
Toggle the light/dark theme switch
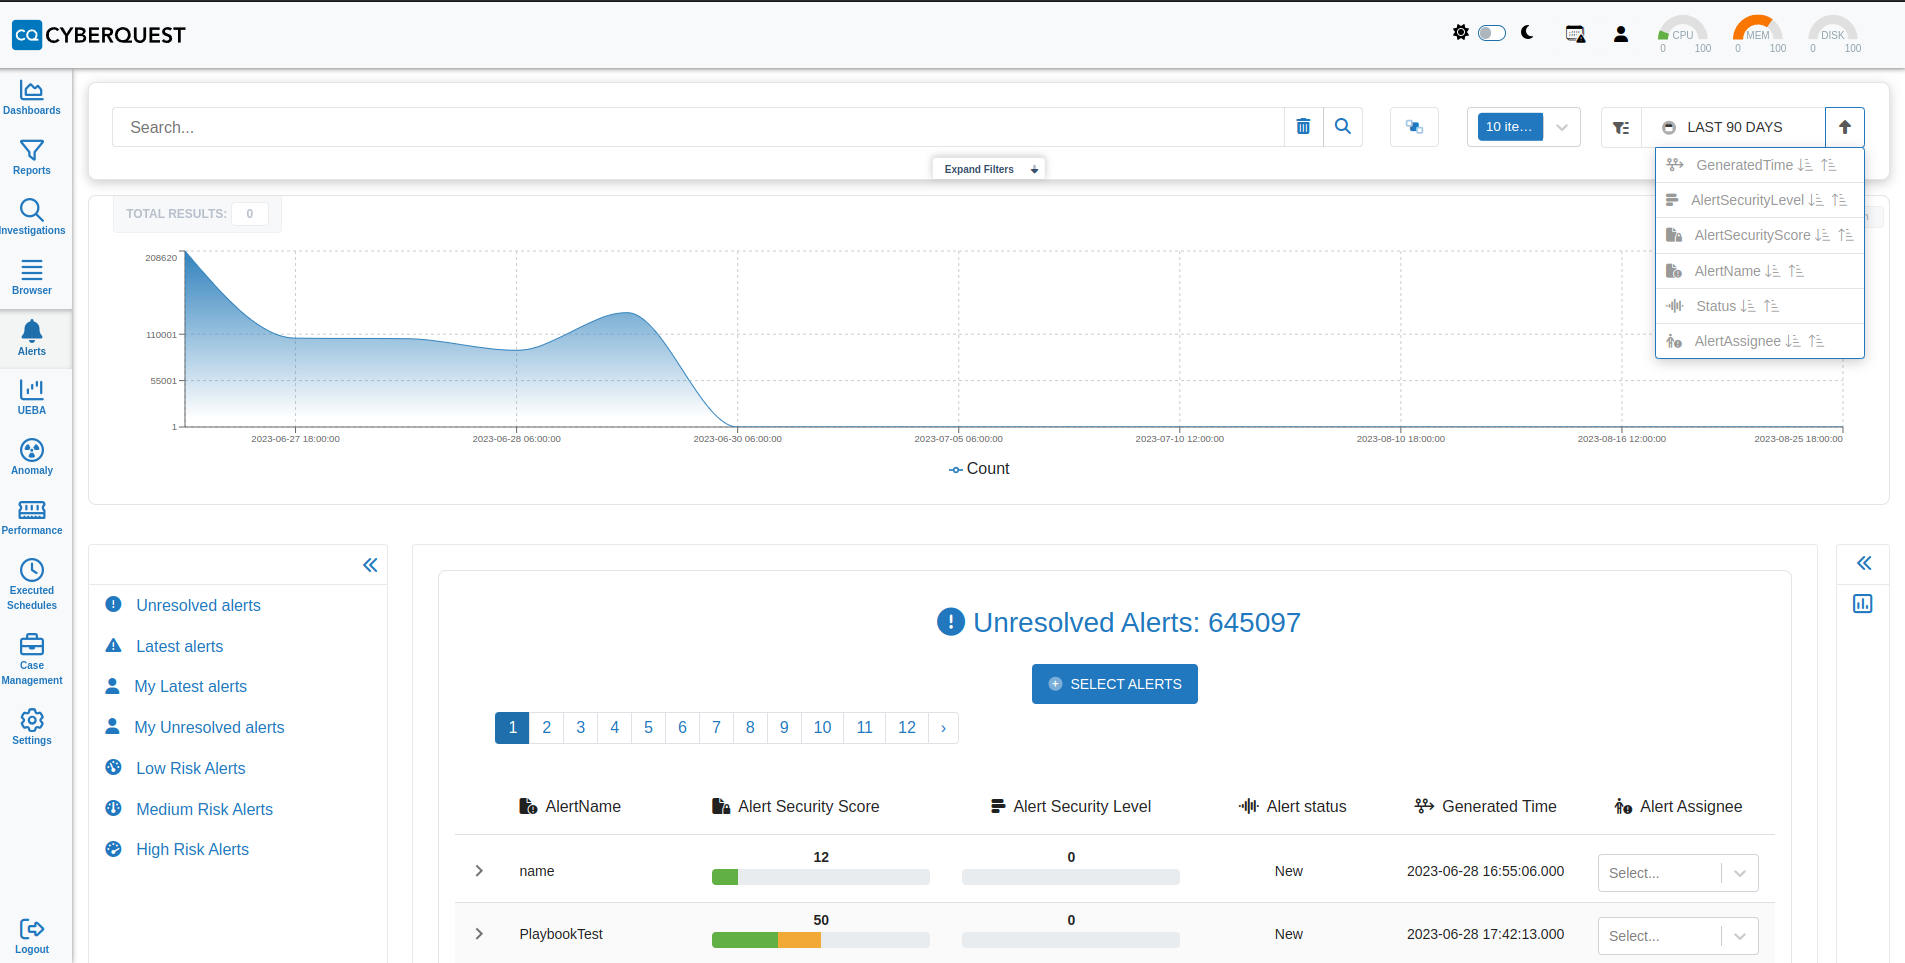point(1492,33)
